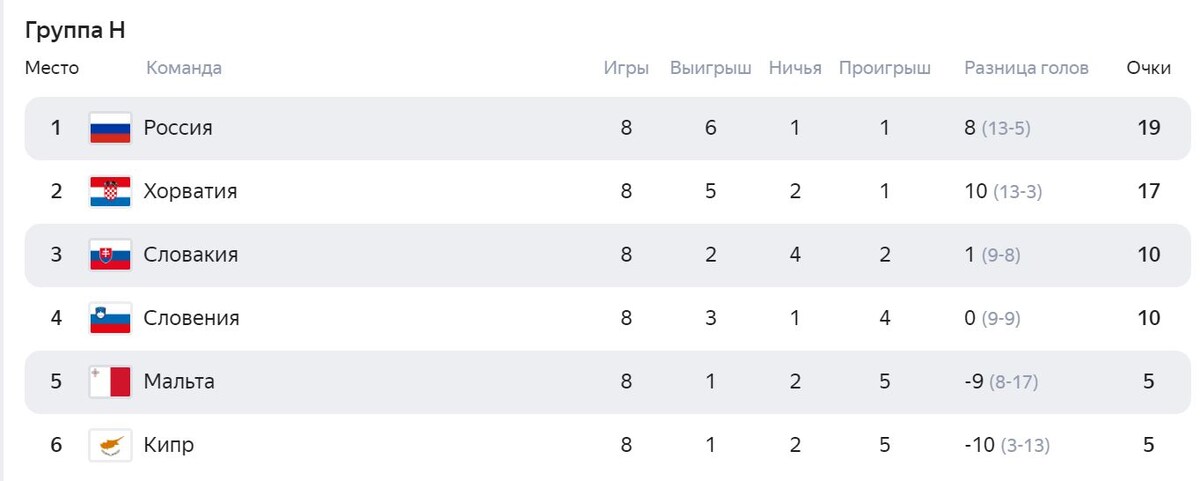This screenshot has height=481, width=1200.
Task: Click the Russia flag icon
Action: (x=110, y=128)
